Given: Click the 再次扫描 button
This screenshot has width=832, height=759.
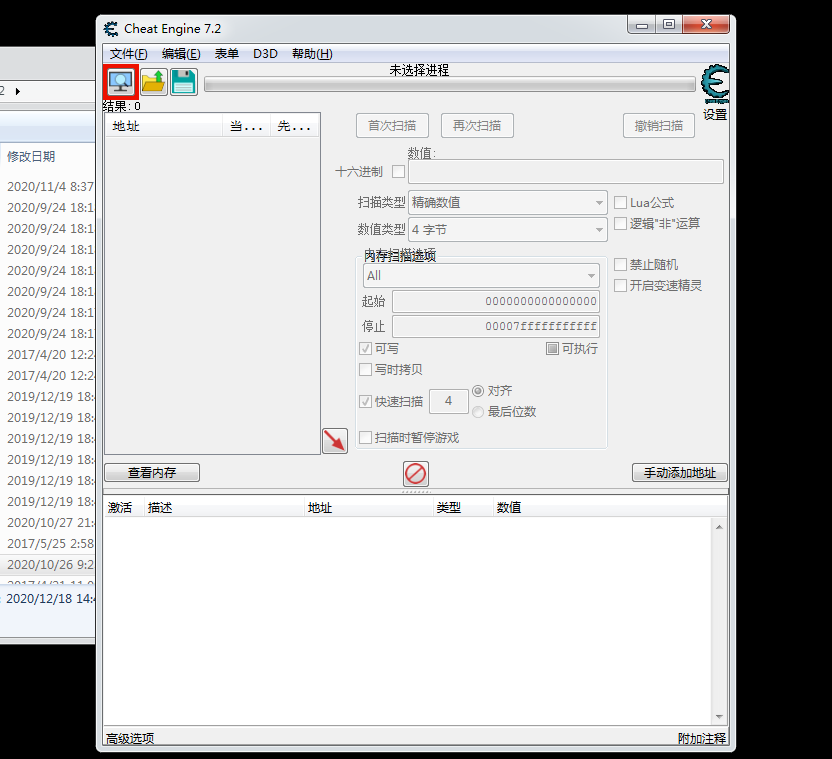Looking at the screenshot, I should point(477,126).
